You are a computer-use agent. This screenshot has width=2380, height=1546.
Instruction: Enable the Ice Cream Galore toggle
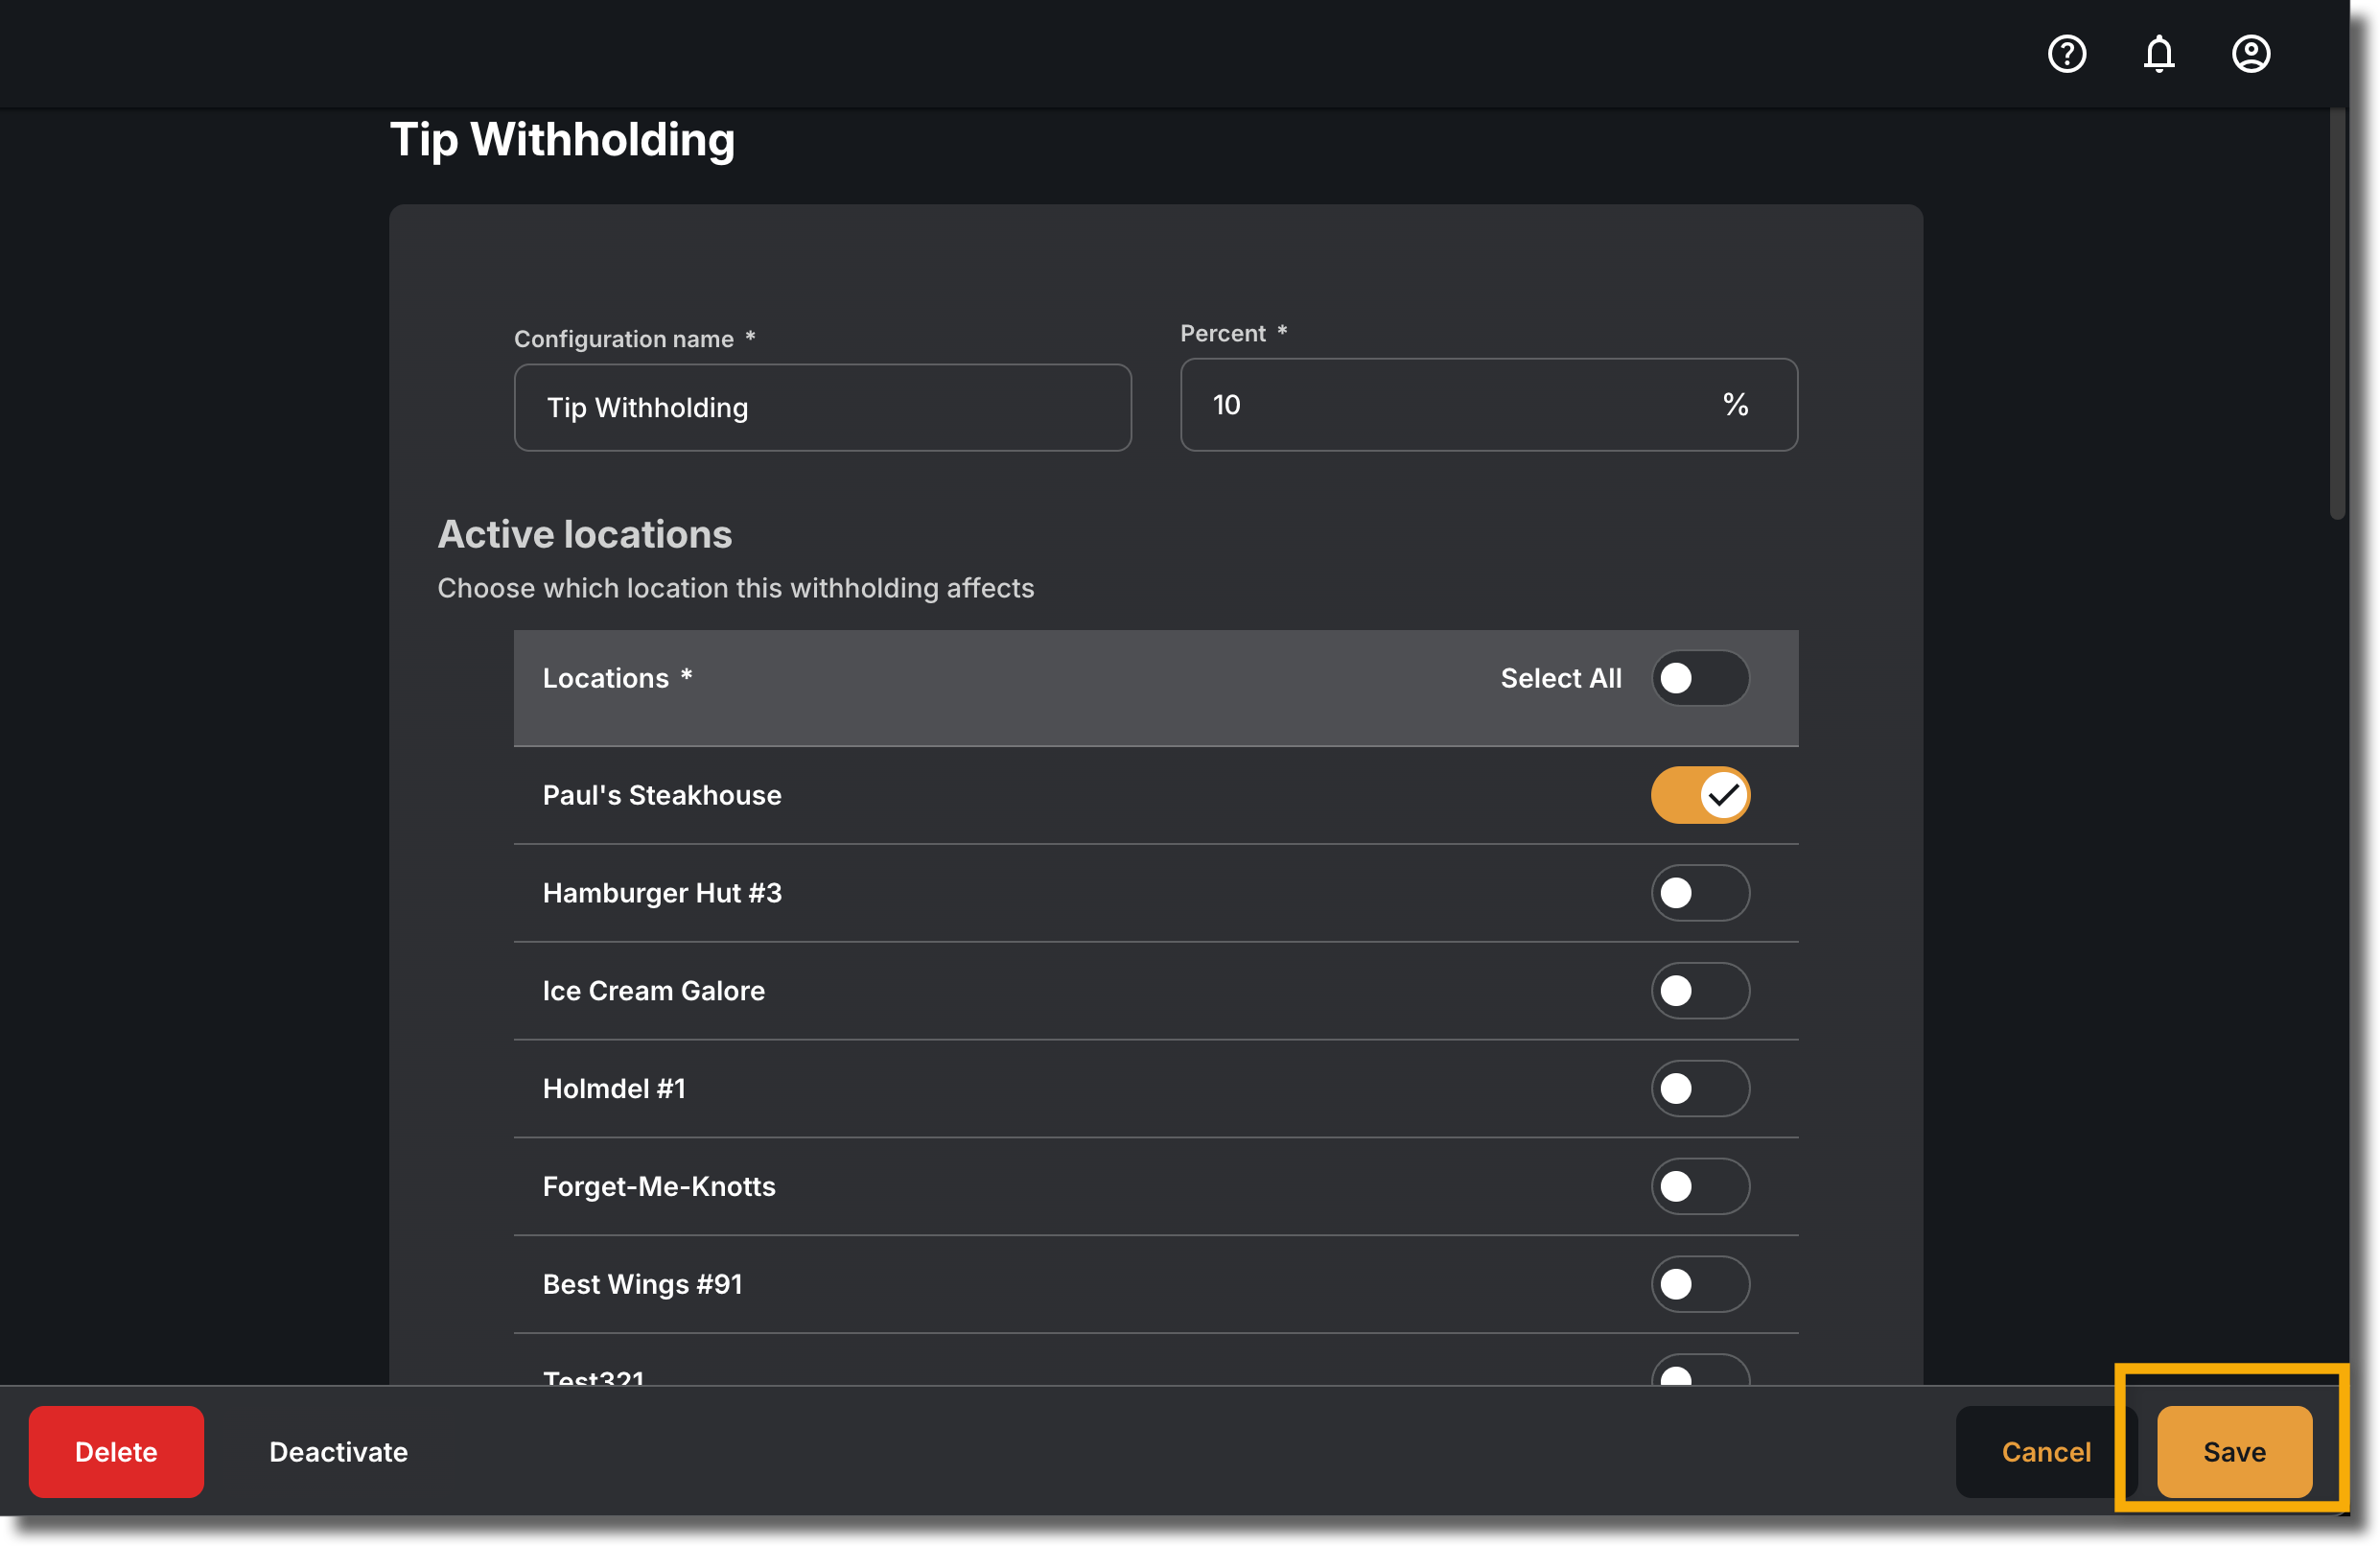pos(1700,991)
